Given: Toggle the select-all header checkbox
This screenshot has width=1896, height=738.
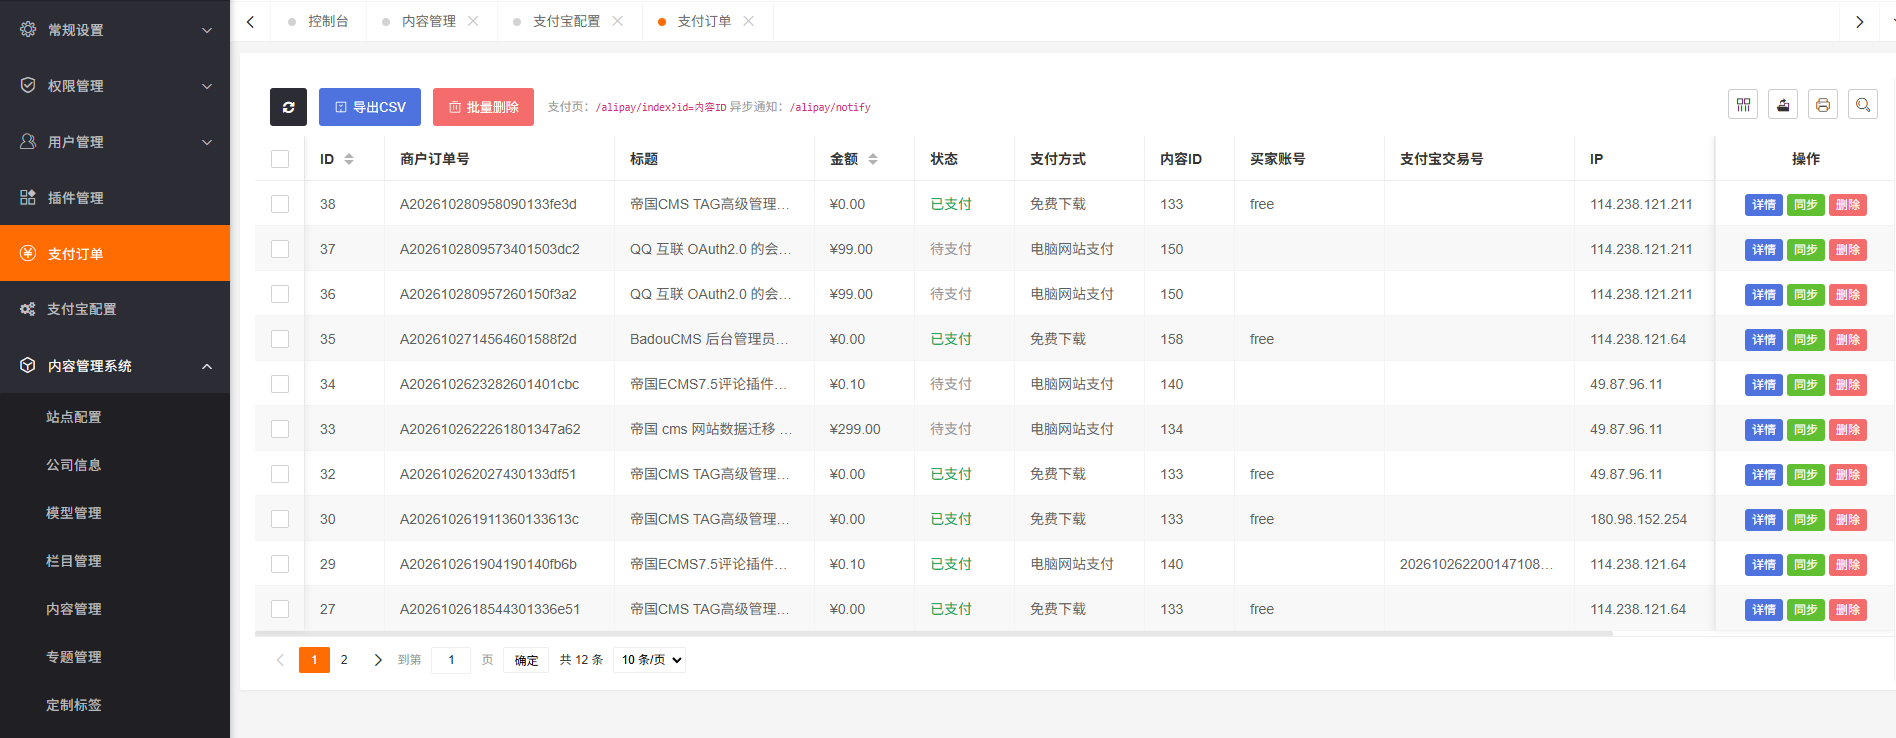Looking at the screenshot, I should coord(280,159).
